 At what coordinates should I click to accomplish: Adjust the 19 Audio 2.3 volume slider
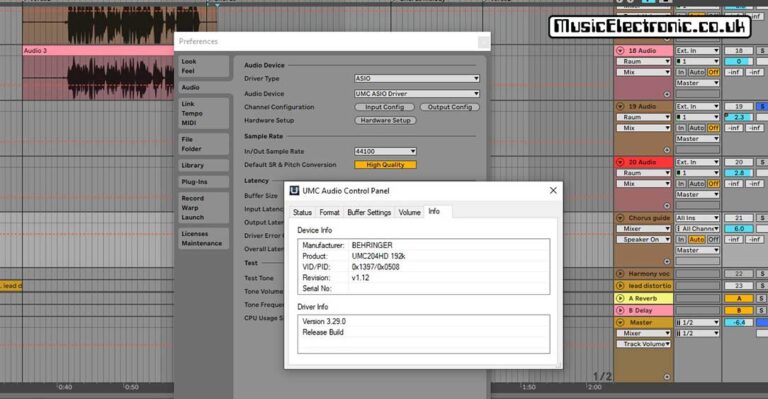point(739,117)
